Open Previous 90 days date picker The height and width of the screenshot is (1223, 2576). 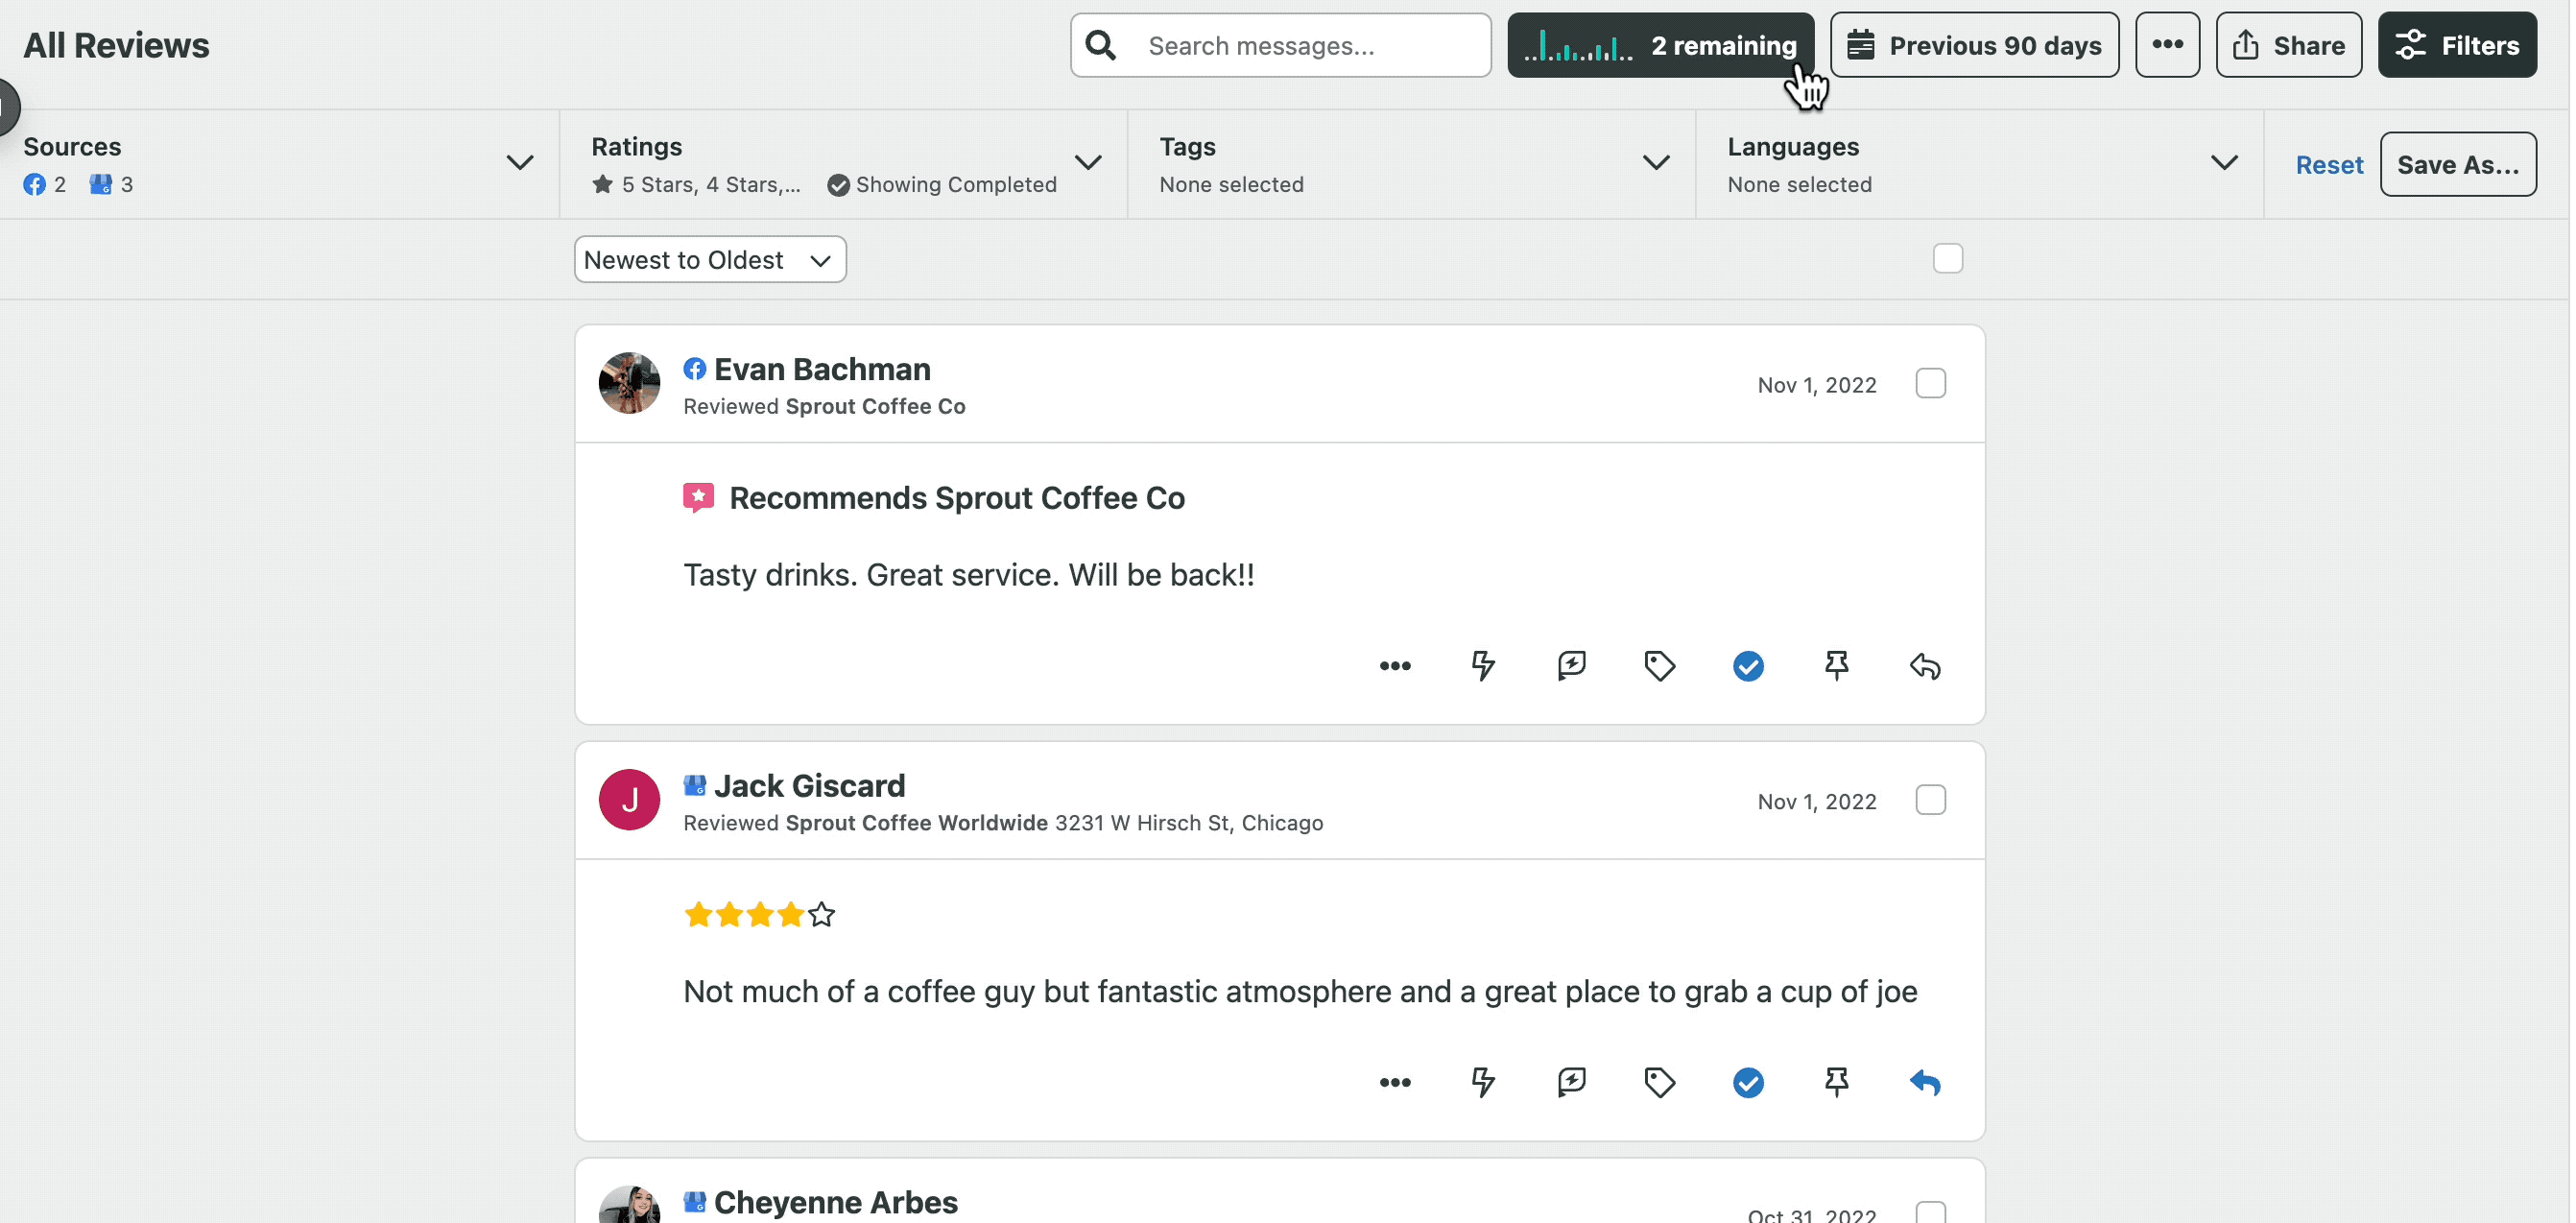(x=1974, y=45)
